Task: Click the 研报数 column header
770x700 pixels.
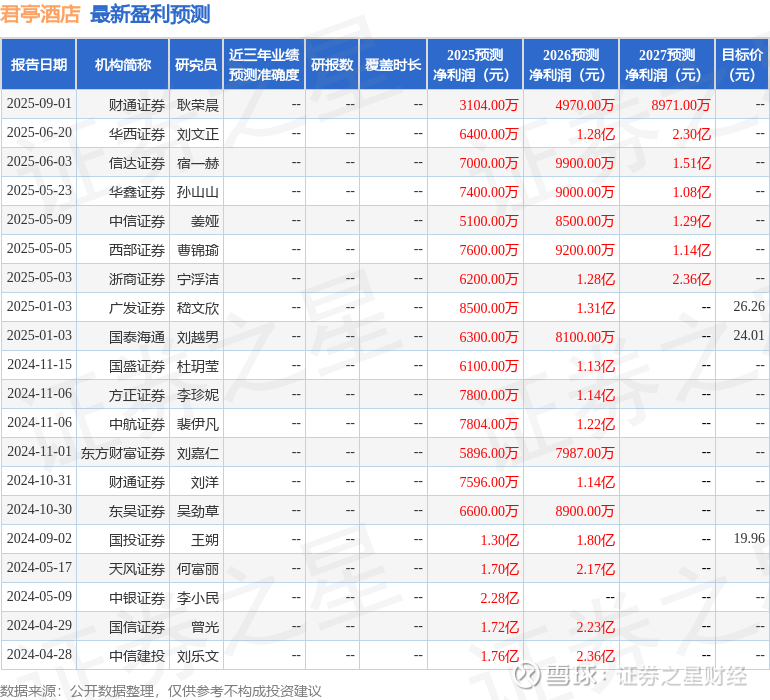Action: (x=332, y=64)
